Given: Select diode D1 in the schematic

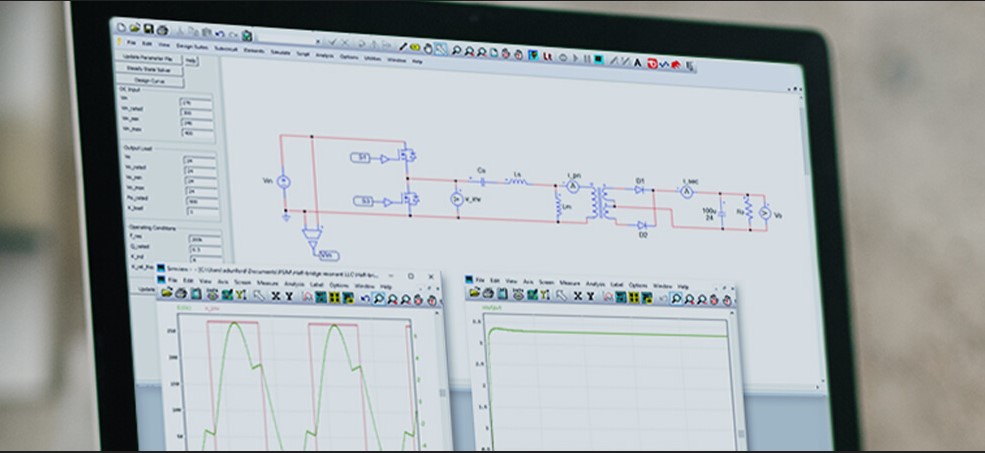Looking at the screenshot, I should tap(639, 189).
